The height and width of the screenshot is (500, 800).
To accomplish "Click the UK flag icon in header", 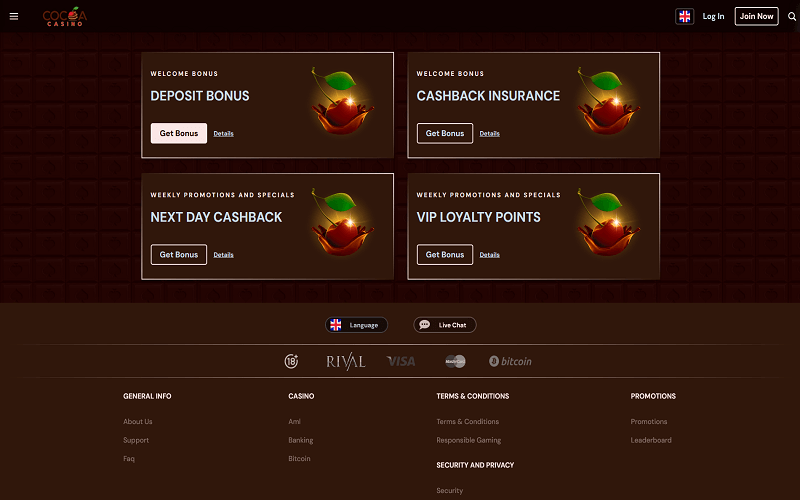I will (684, 16).
